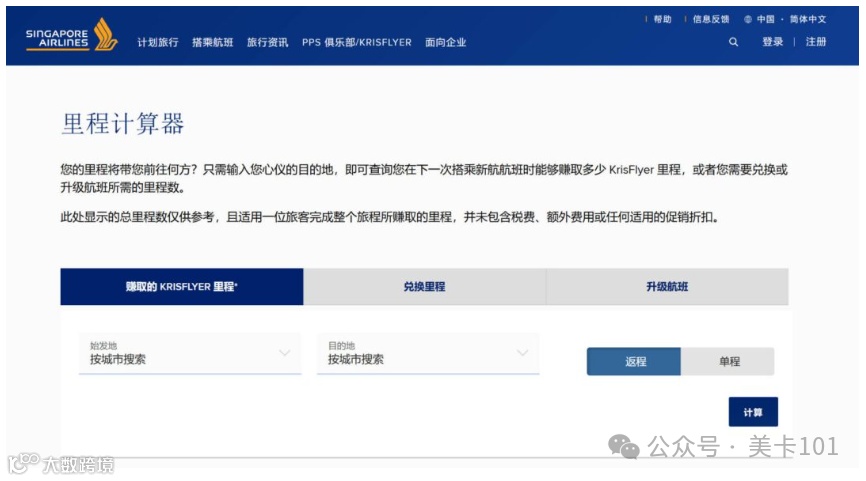Open the PPS 俱乐部/KRISFLYER menu
The height and width of the screenshot is (481, 866).
[357, 43]
